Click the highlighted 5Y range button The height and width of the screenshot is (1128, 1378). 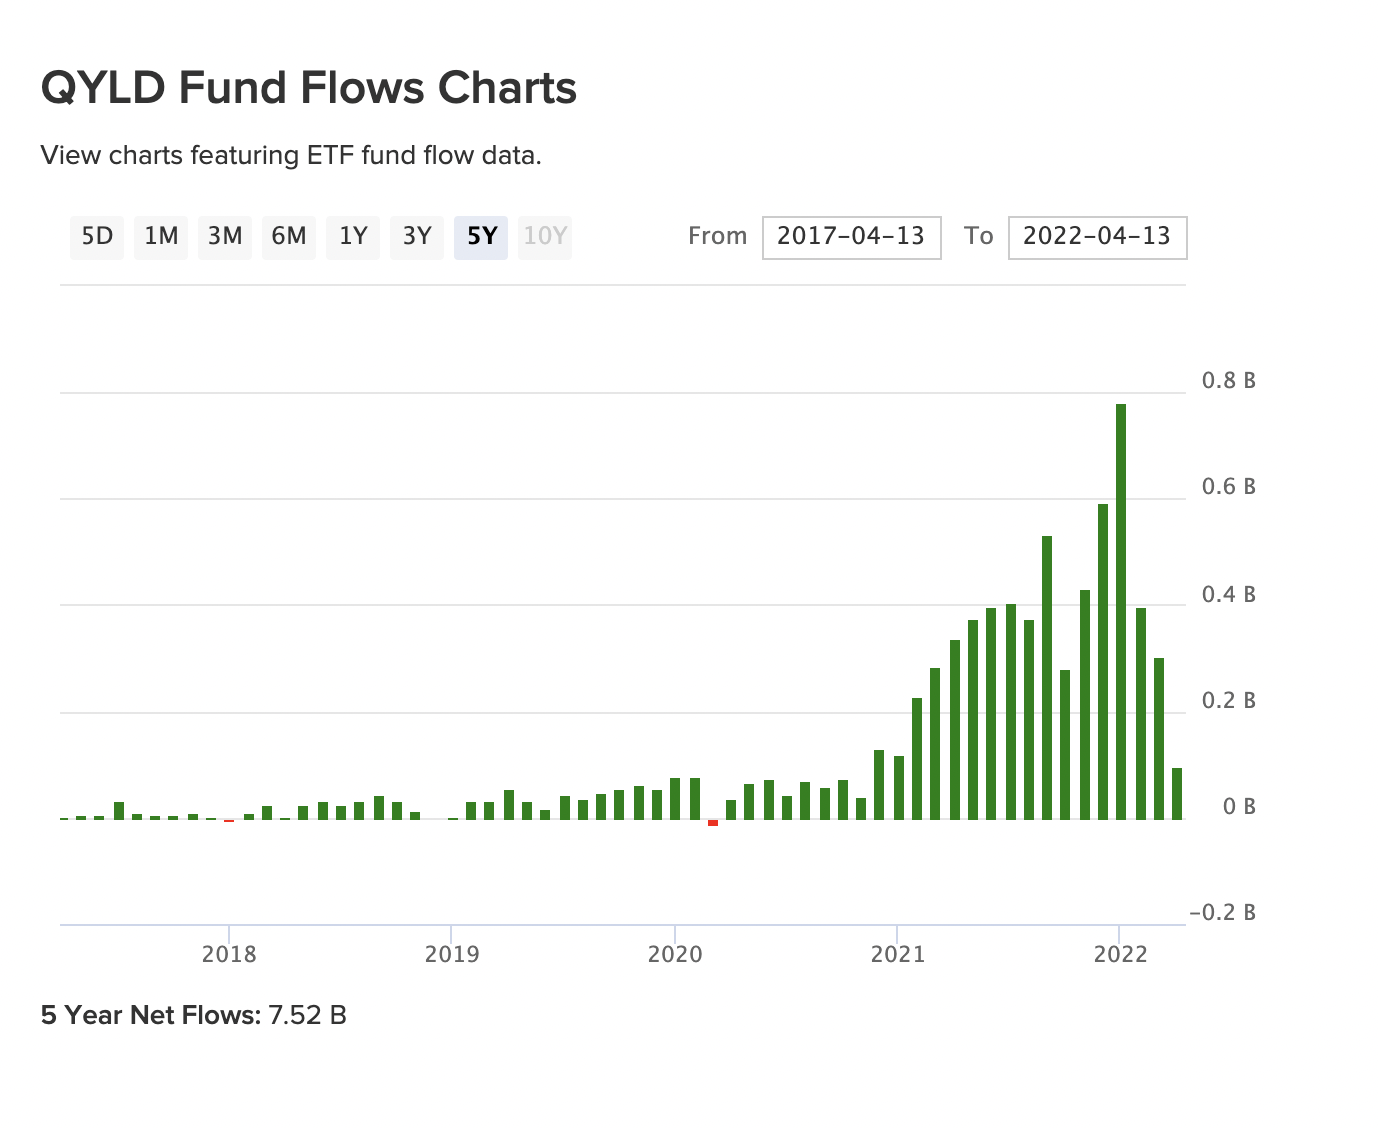tap(481, 237)
